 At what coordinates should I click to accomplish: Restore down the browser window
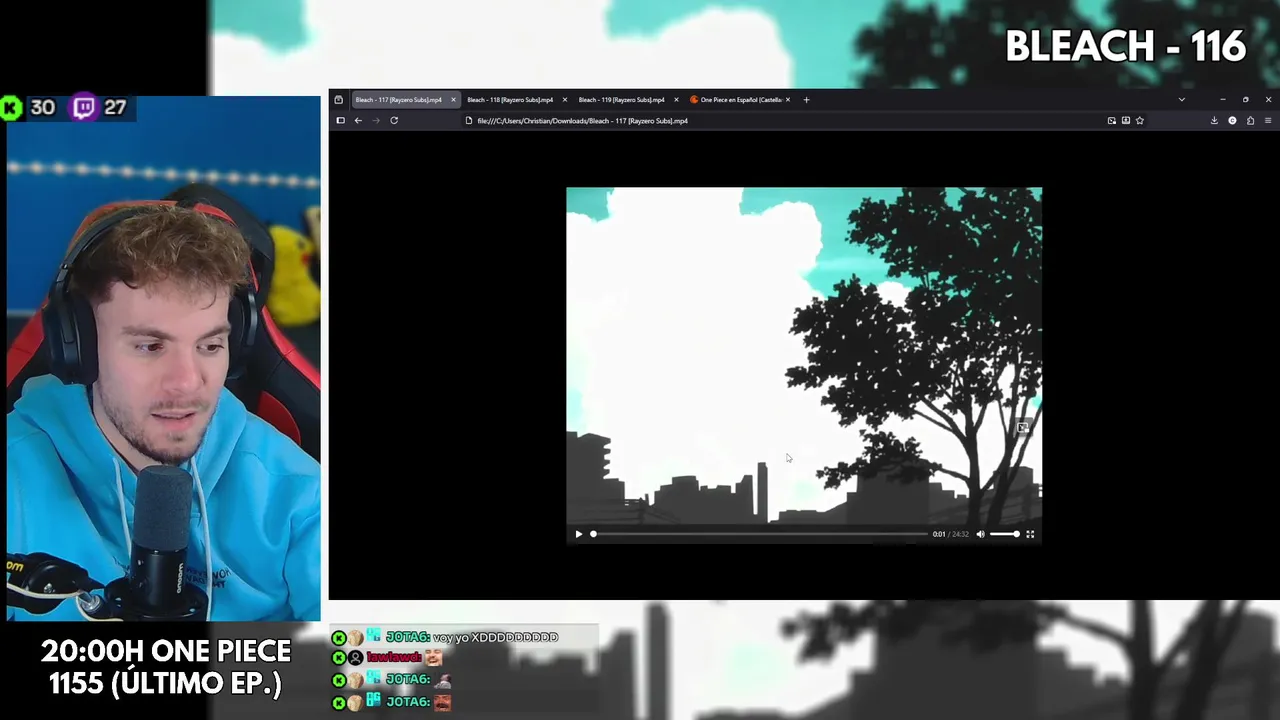[1245, 100]
